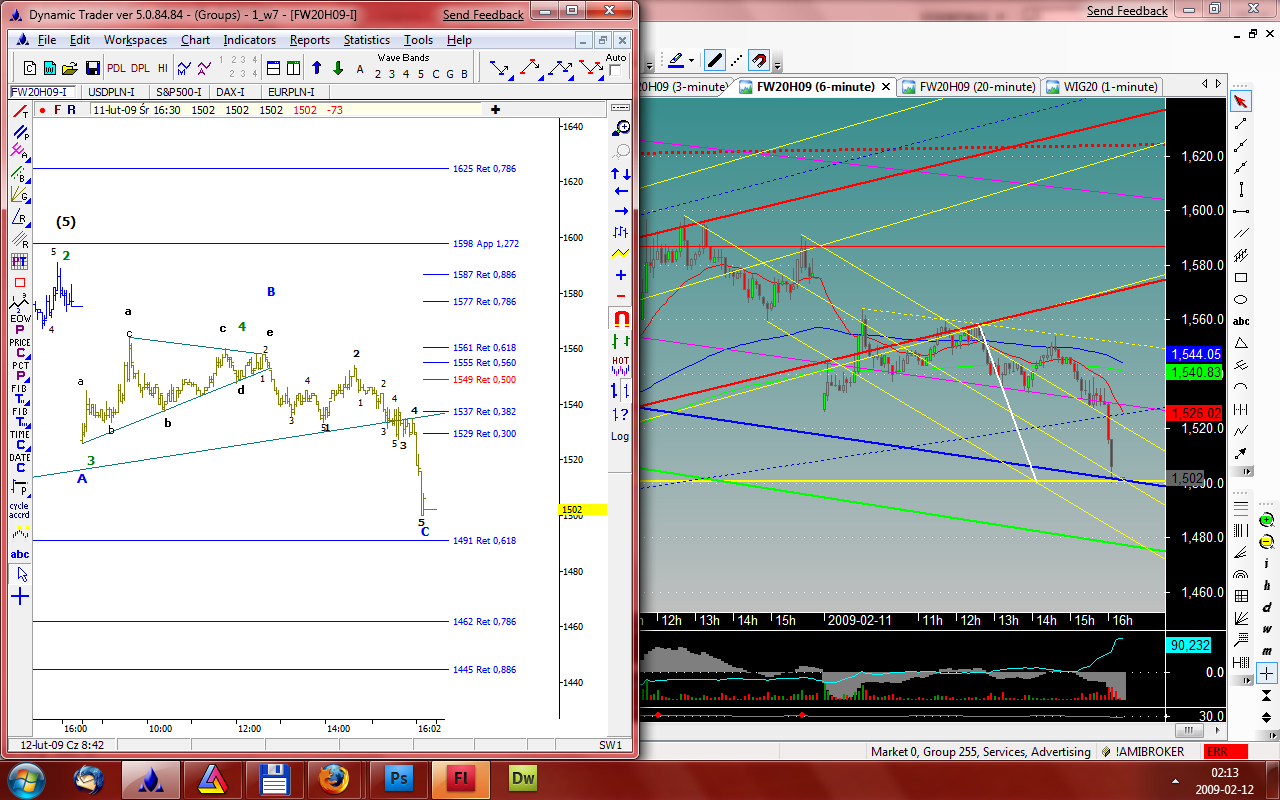The height and width of the screenshot is (800, 1280).
Task: Toggle the Log scale button
Action: [x=620, y=436]
